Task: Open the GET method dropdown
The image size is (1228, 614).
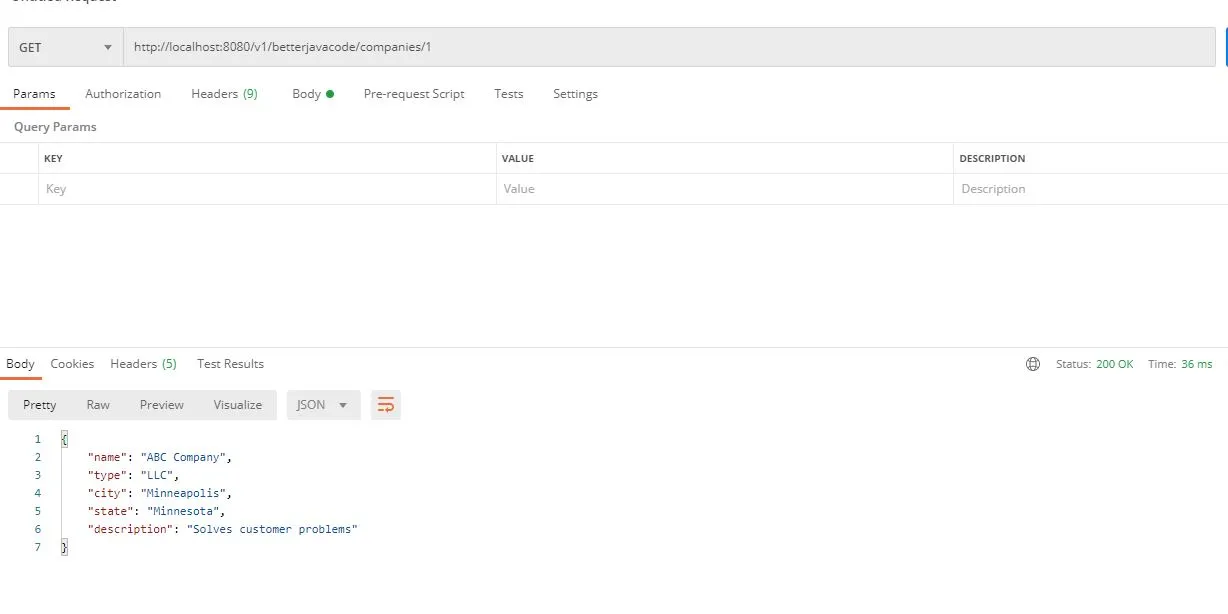Action: (x=64, y=46)
